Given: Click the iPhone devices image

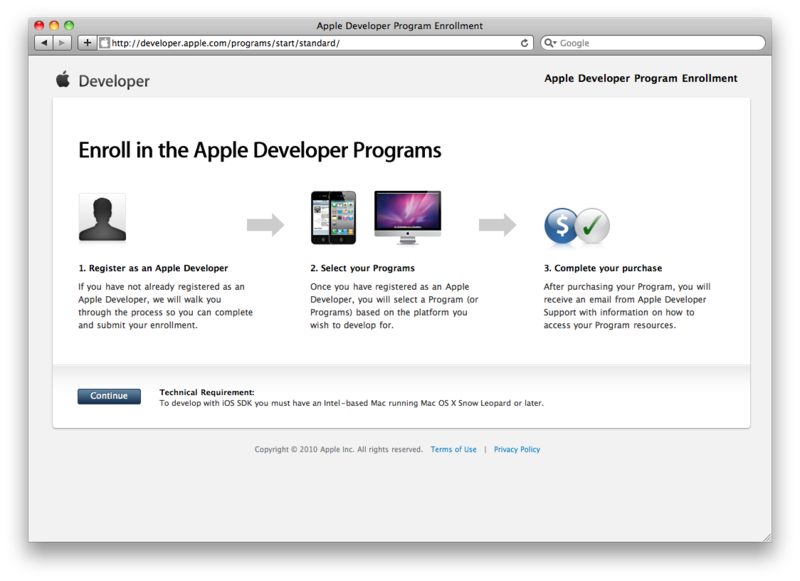Looking at the screenshot, I should (334, 218).
